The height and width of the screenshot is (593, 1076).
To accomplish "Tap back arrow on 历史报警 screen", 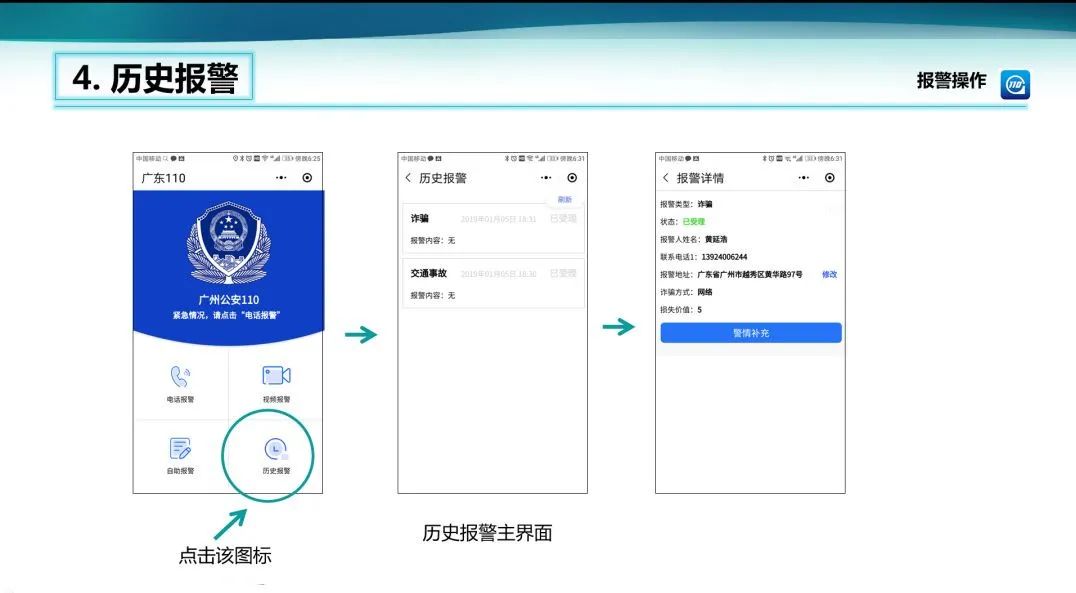I will point(408,178).
